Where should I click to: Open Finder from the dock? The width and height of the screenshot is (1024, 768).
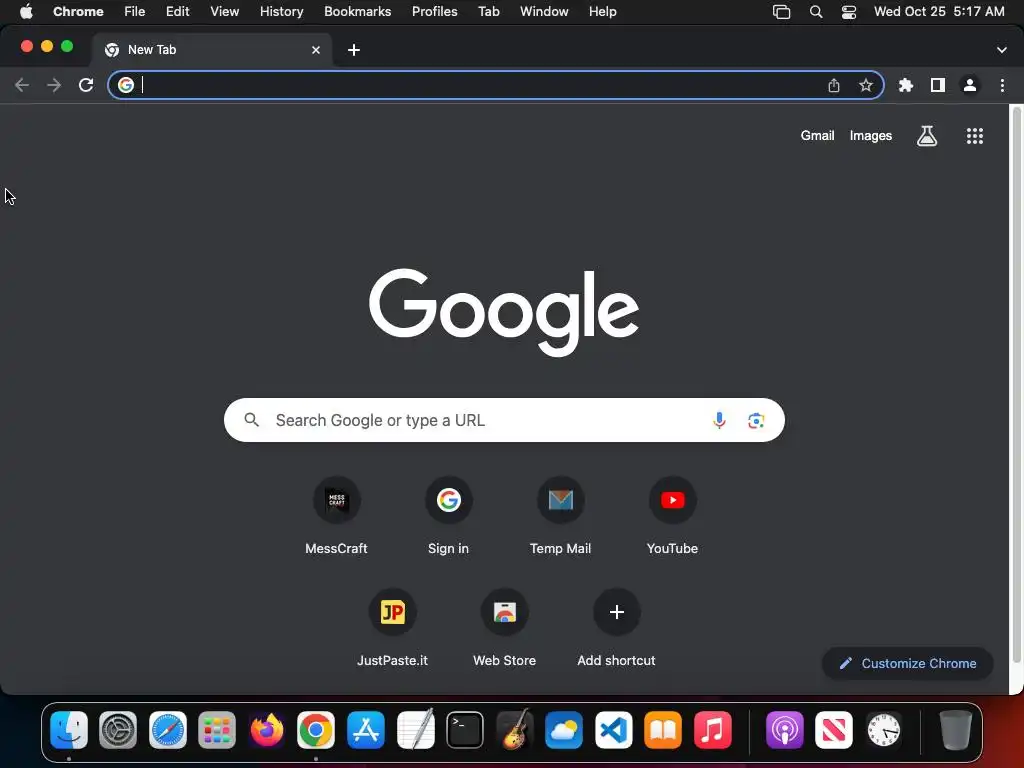pos(69,730)
